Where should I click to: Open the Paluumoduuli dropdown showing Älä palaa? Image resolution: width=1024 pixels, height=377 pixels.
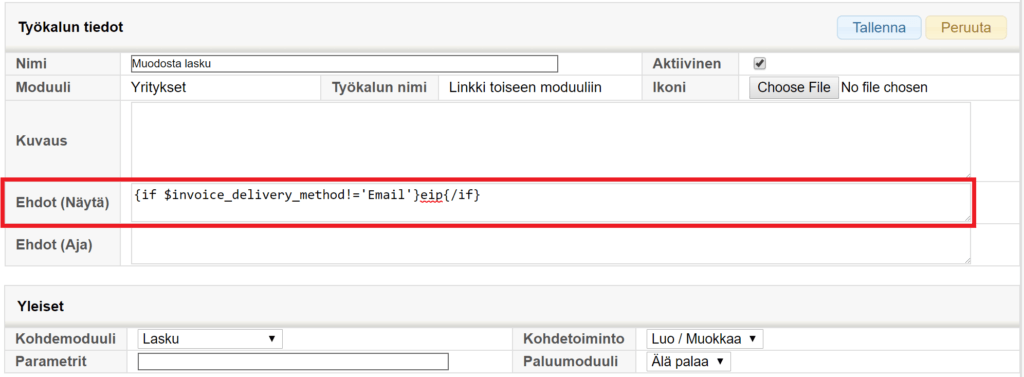688,361
